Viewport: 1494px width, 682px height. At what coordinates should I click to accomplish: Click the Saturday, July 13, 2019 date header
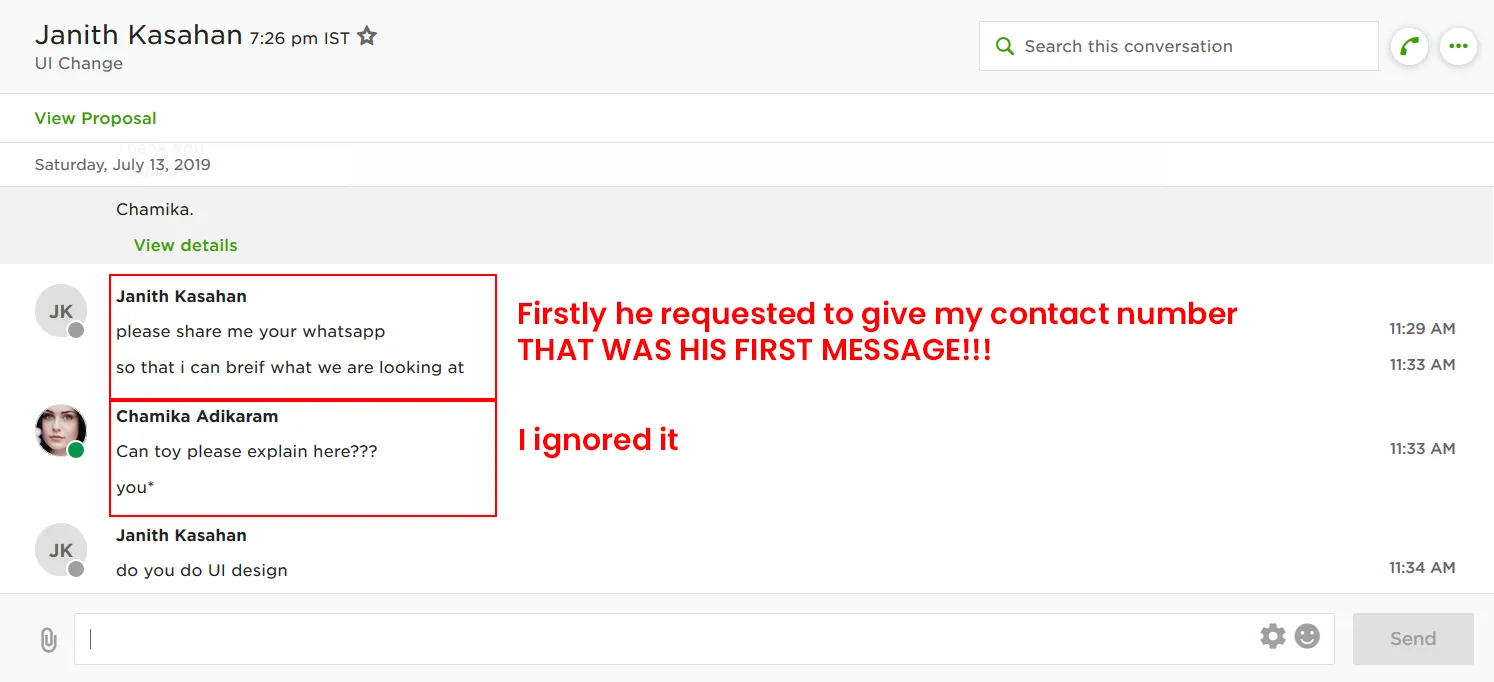coord(123,165)
